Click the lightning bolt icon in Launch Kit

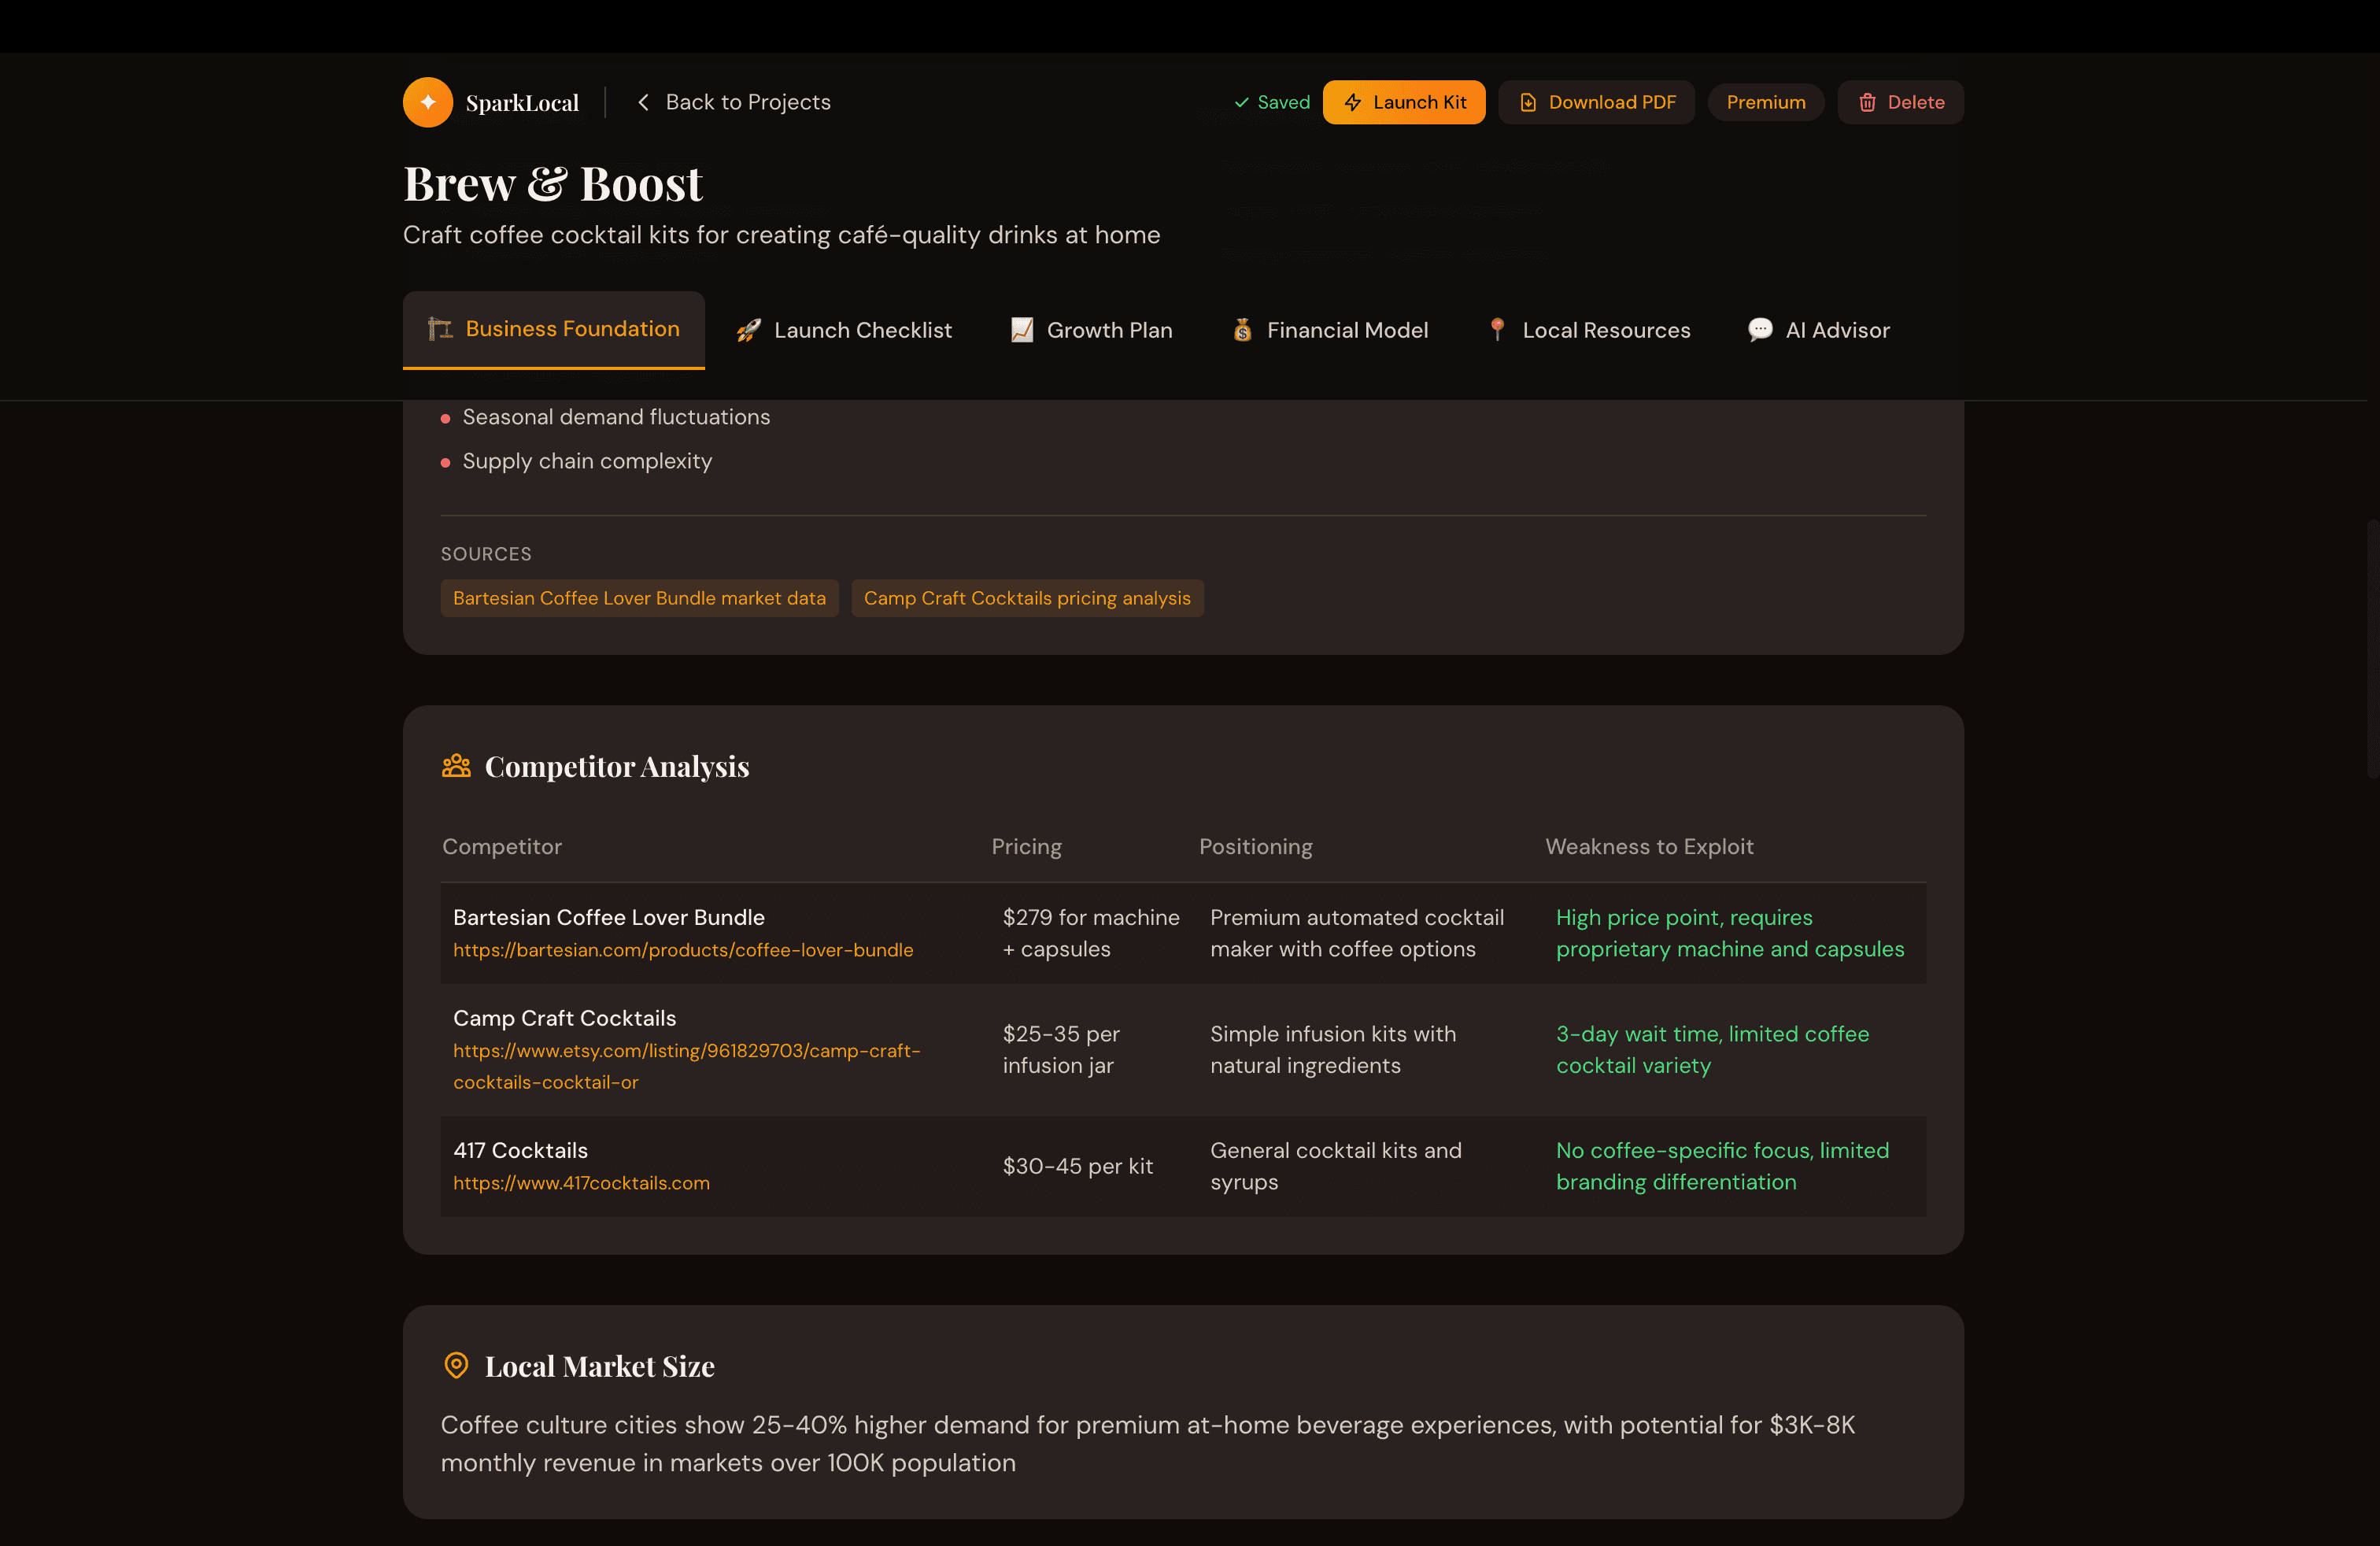click(1354, 102)
